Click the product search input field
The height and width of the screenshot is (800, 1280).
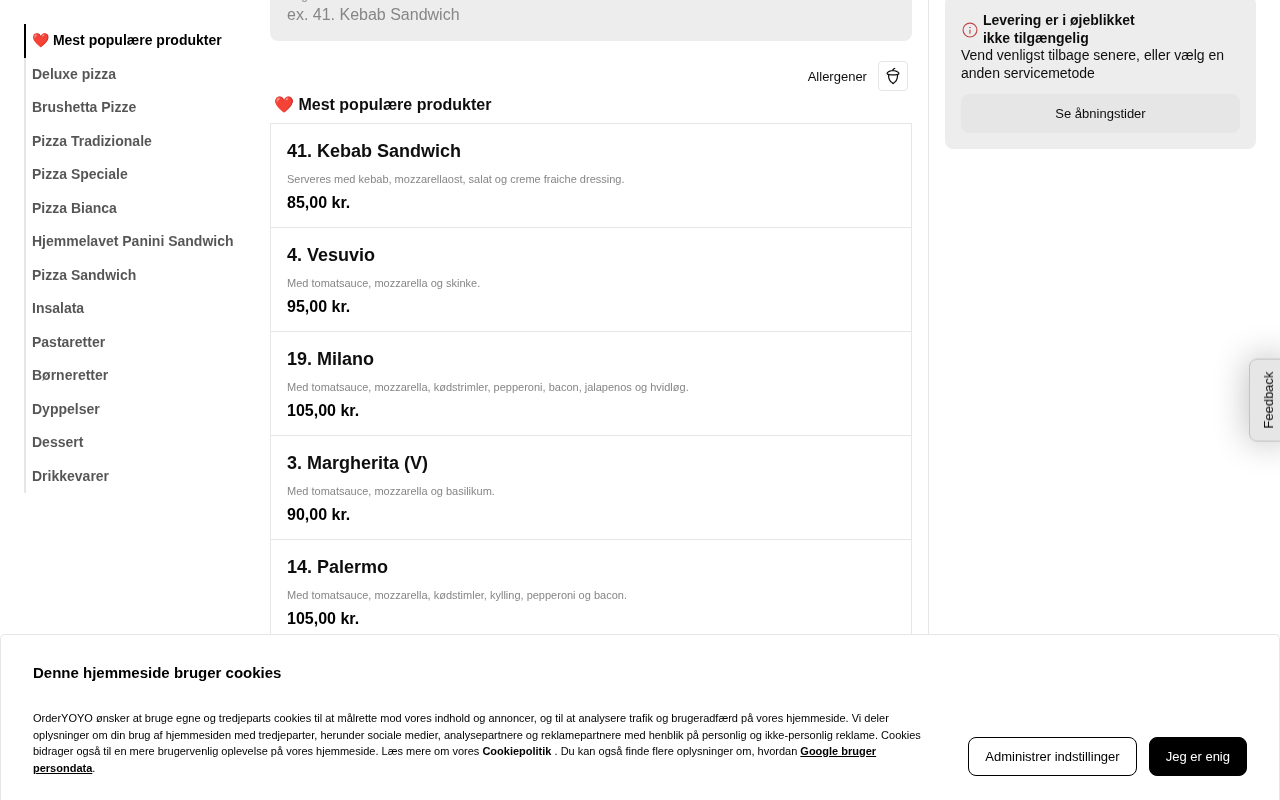coord(590,15)
